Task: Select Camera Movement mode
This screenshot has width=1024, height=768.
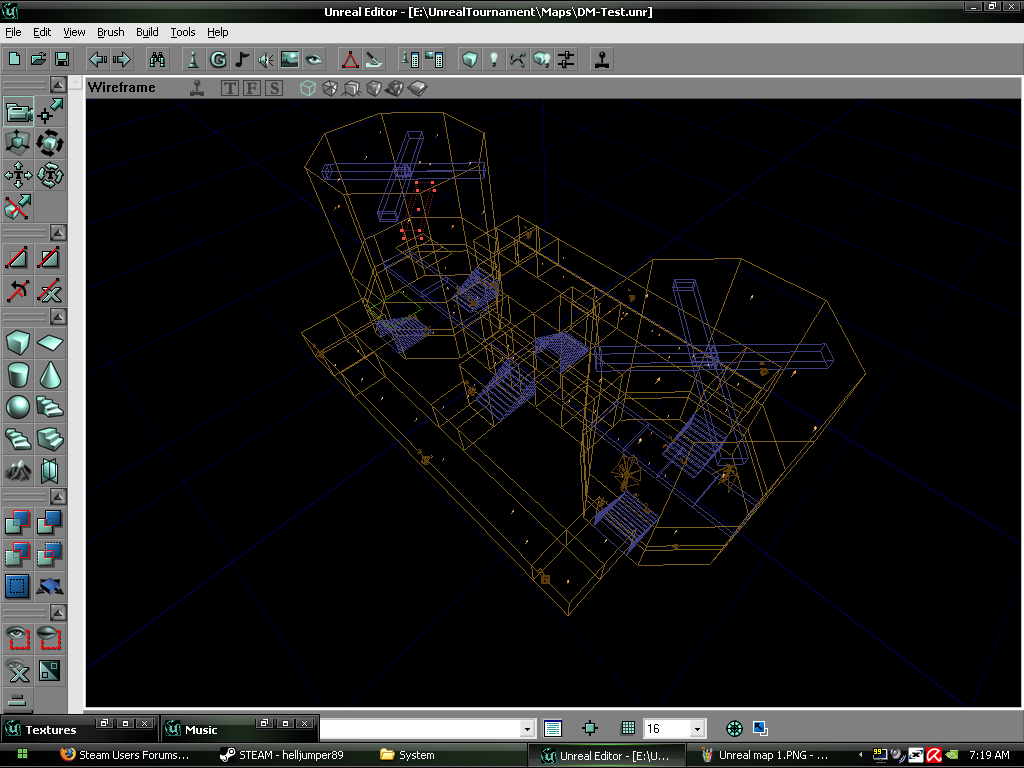Action: coord(18,112)
